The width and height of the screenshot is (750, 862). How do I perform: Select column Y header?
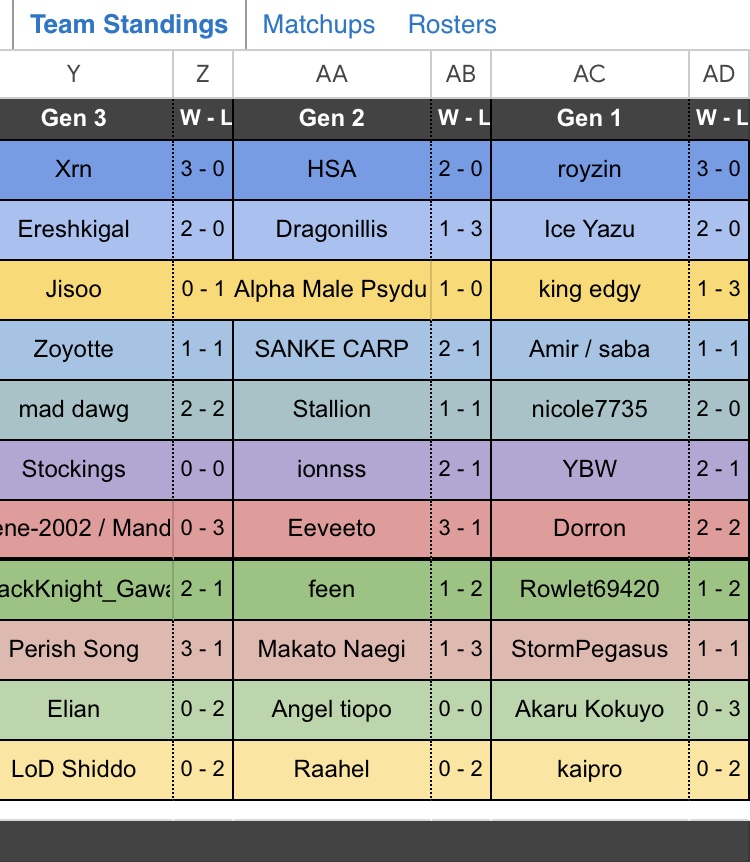(73, 74)
